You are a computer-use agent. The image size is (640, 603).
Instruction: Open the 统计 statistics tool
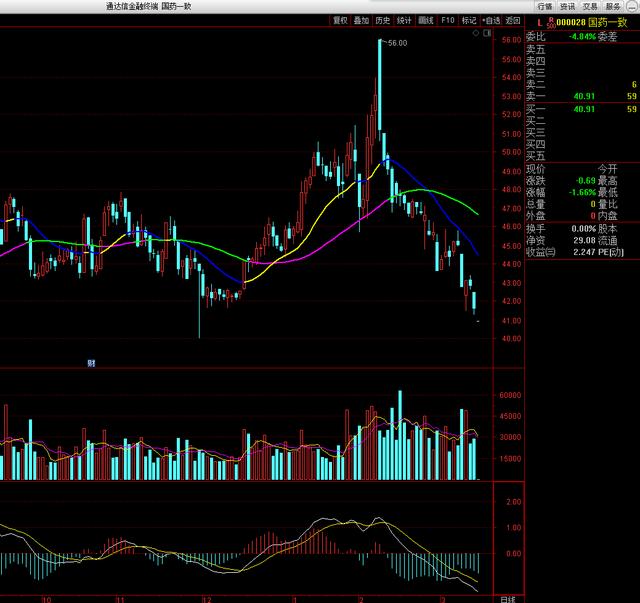pyautogui.click(x=404, y=20)
